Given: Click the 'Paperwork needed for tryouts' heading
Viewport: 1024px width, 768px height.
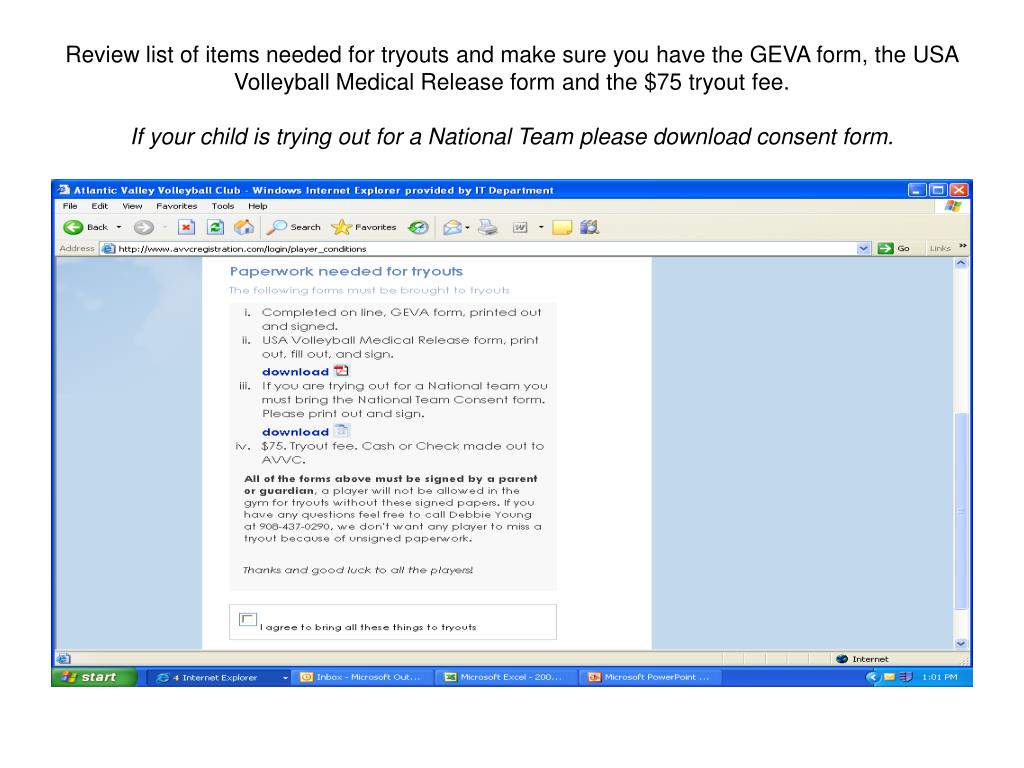Looking at the screenshot, I should coord(346,271).
